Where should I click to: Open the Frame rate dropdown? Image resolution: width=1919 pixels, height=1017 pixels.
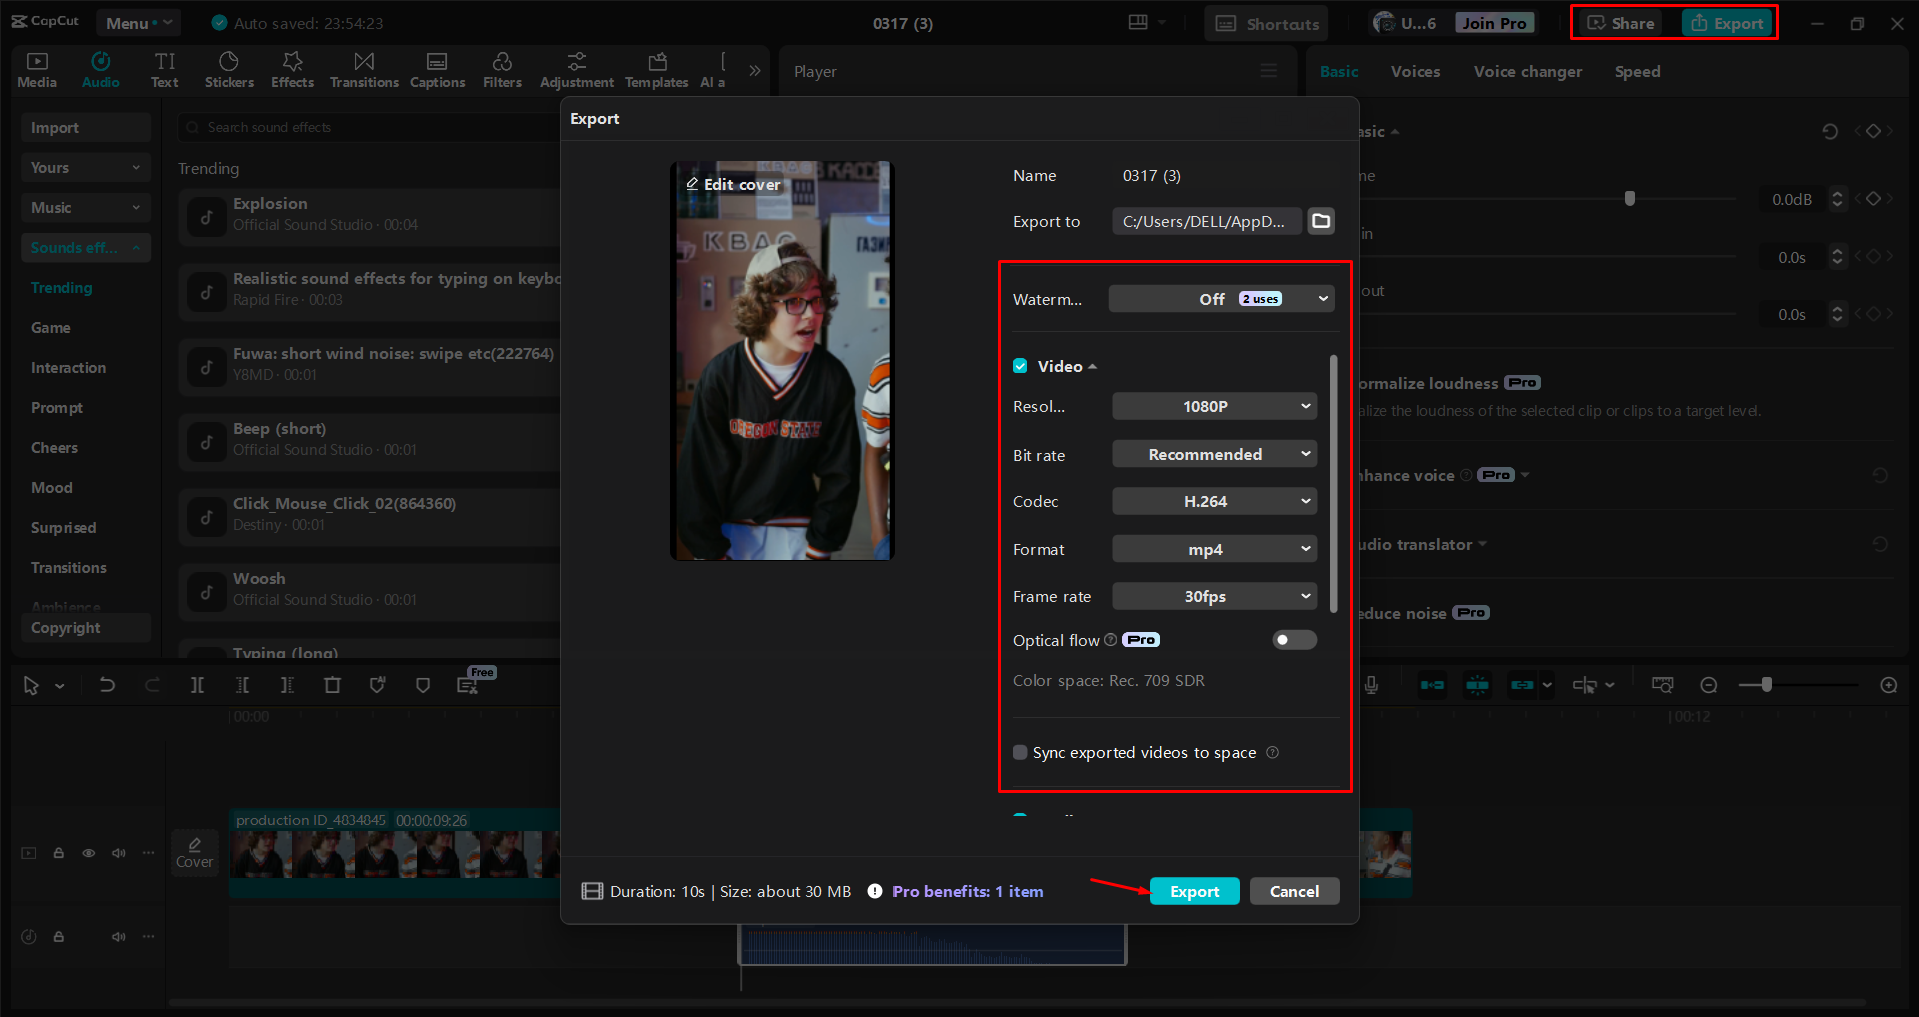point(1214,596)
